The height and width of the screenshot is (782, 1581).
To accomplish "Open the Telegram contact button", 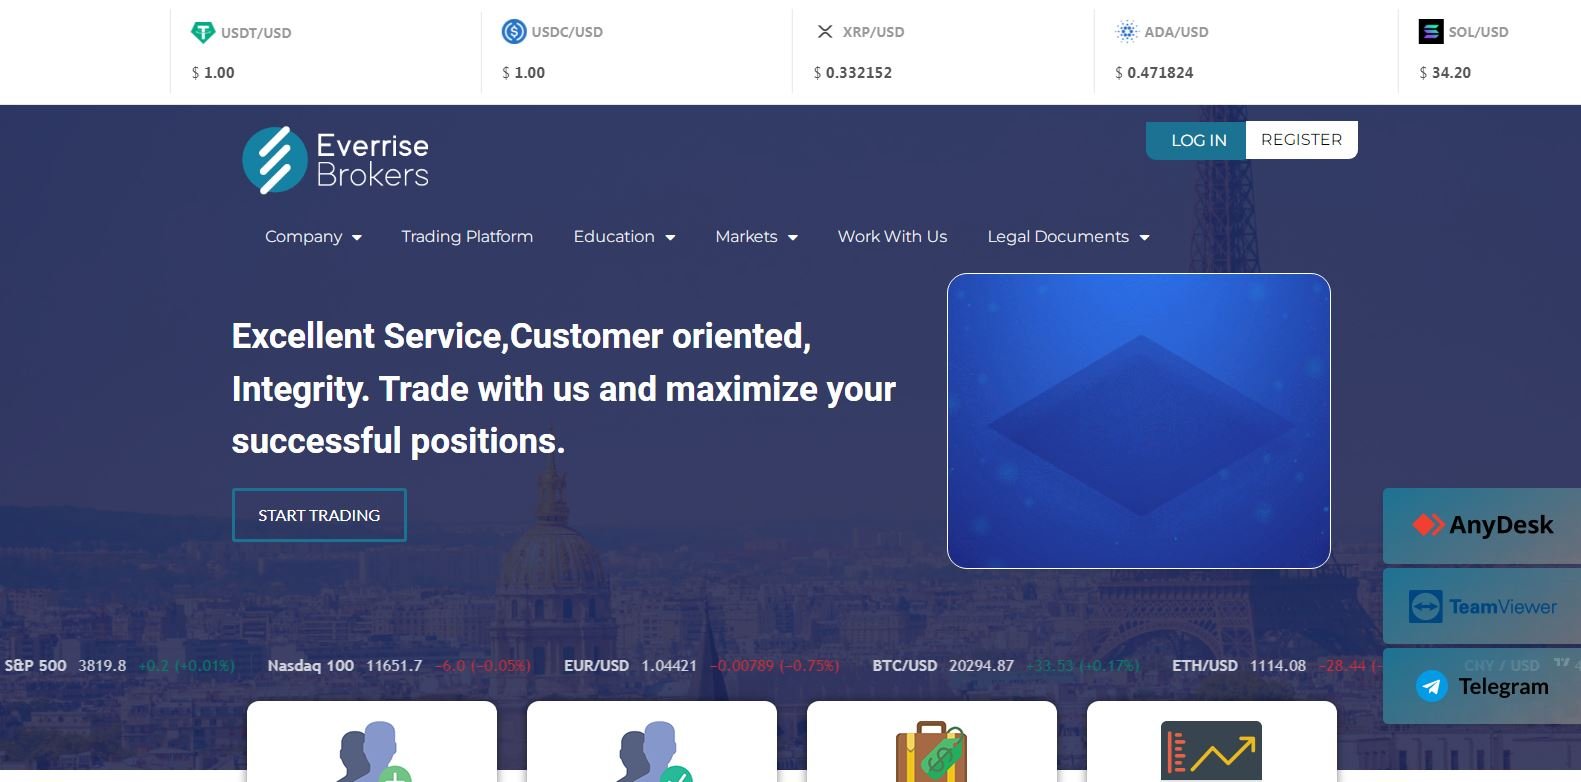I will click(x=1482, y=686).
